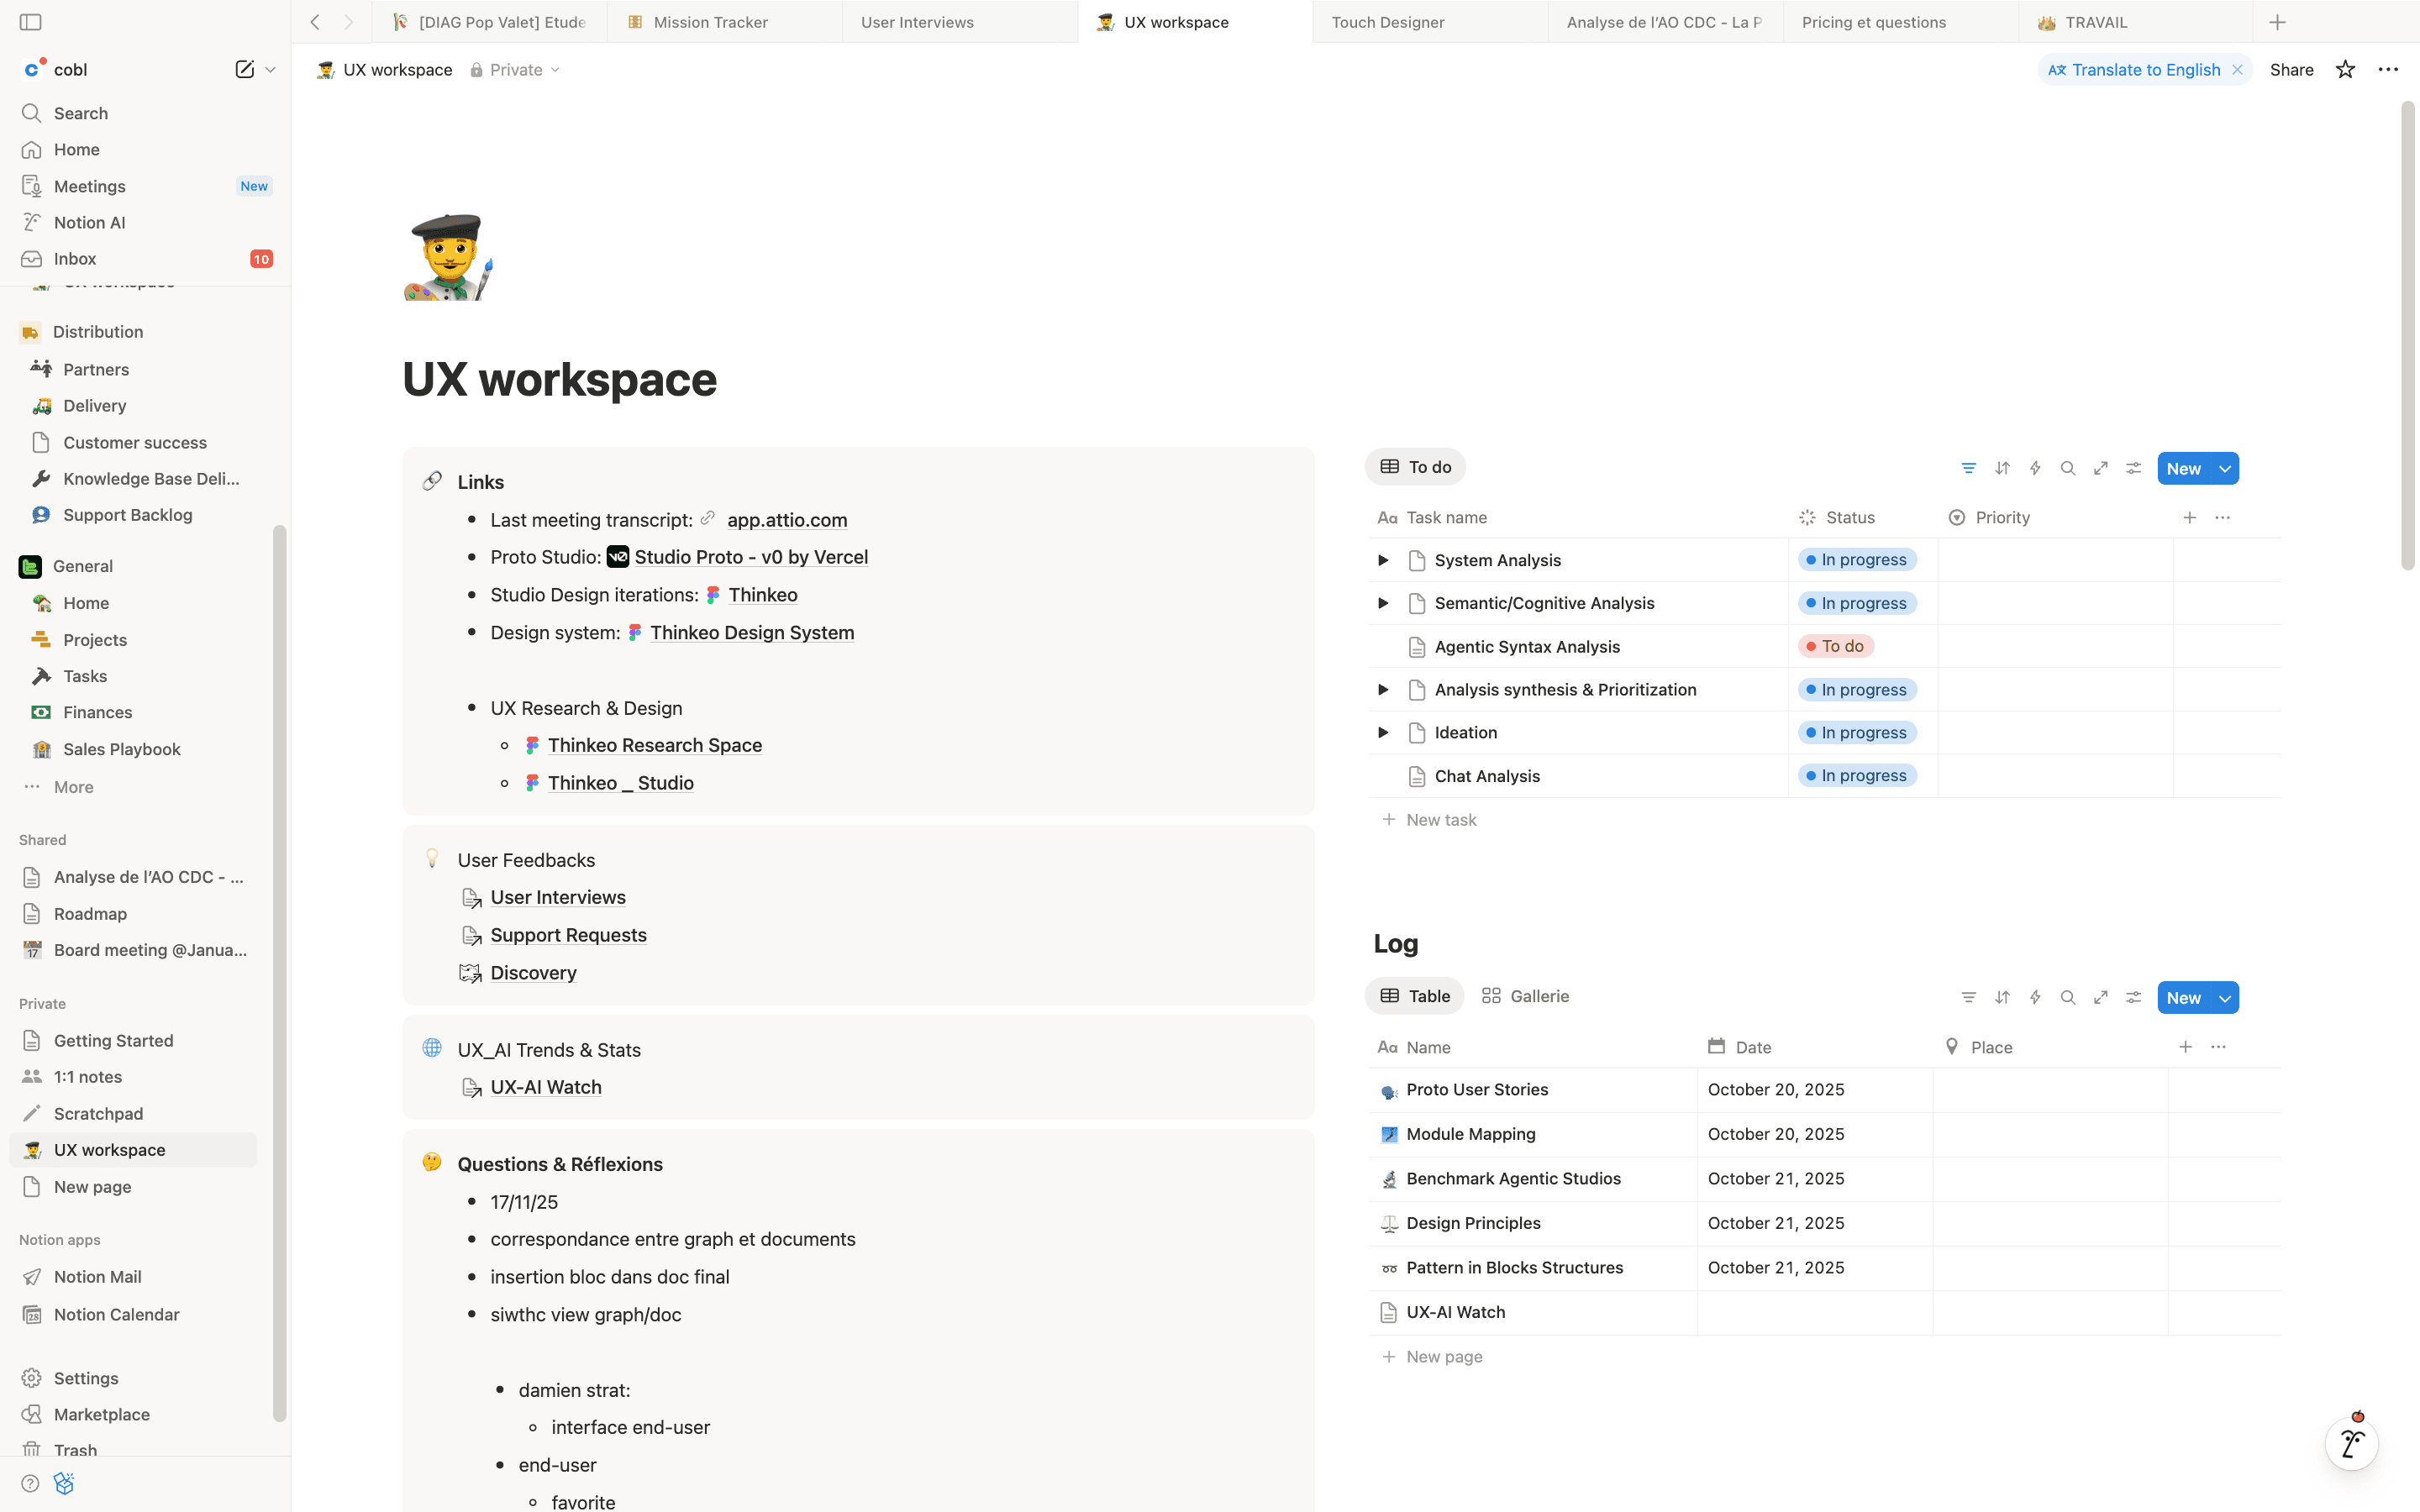Click the painter emoji page icon

(448, 256)
